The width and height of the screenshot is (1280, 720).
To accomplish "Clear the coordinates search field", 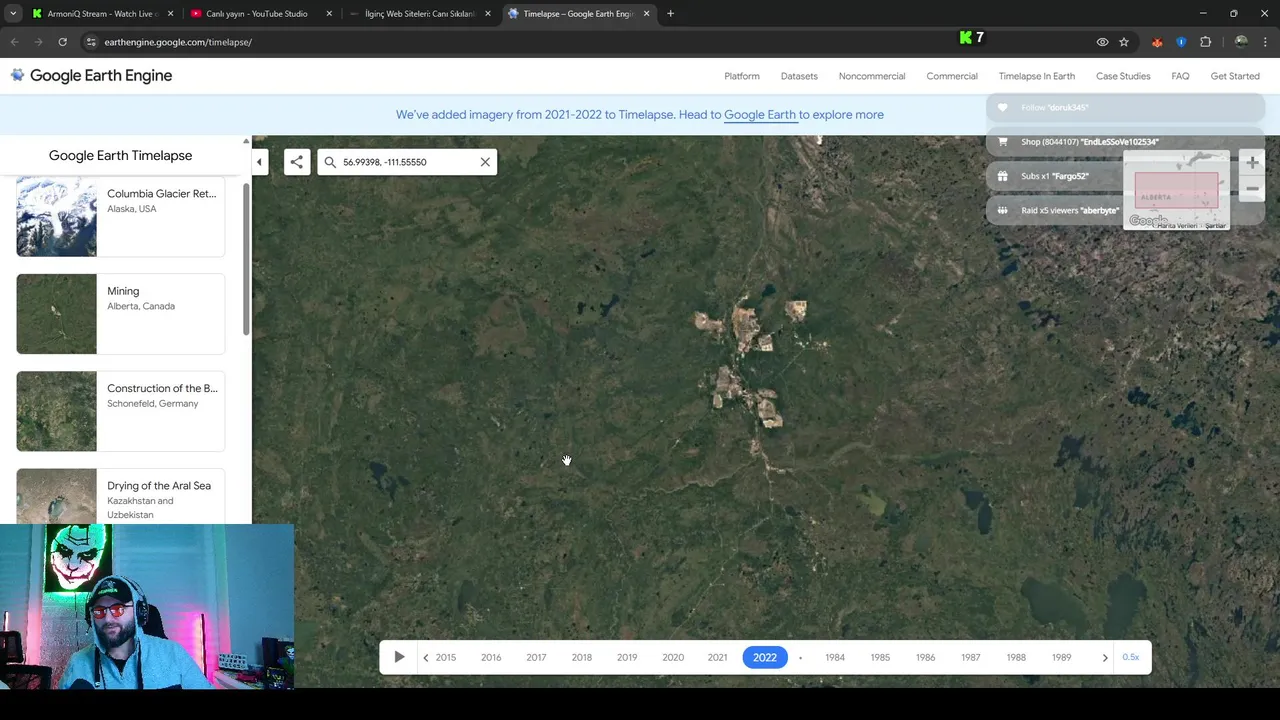I will click(485, 162).
